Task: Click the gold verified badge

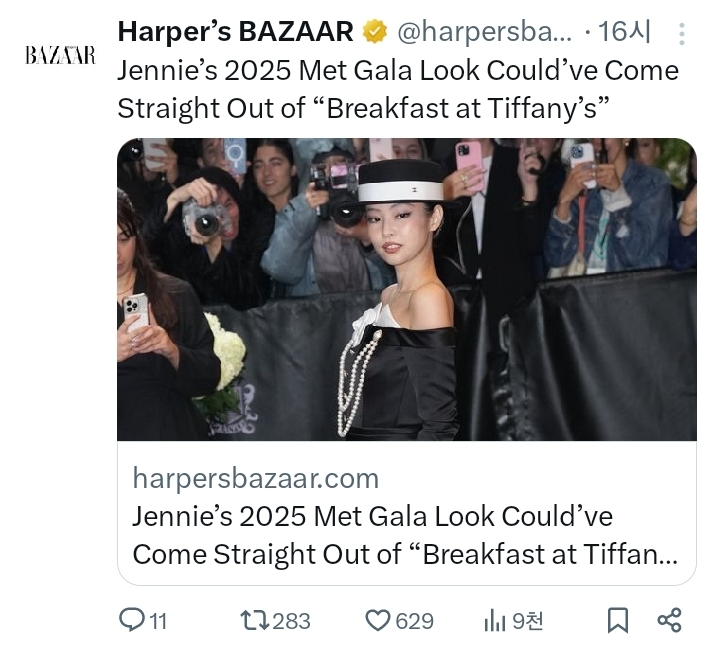Action: [x=374, y=33]
